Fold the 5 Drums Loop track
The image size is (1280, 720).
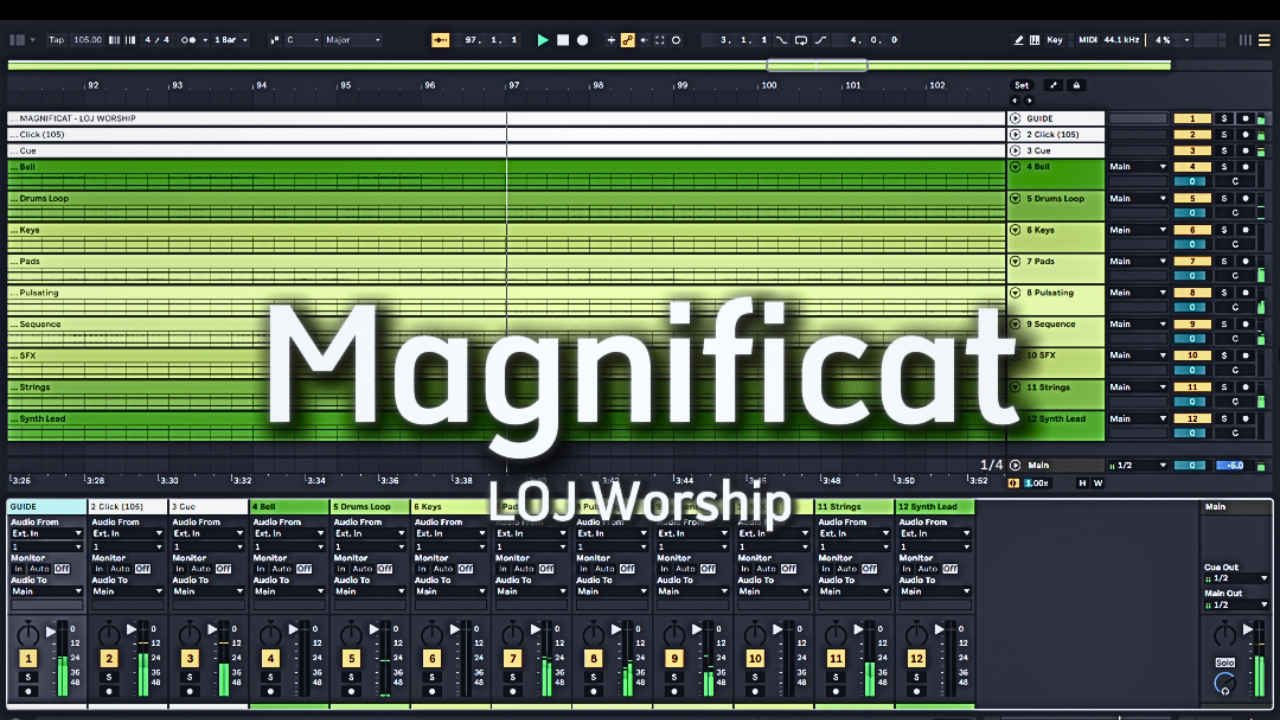[1015, 198]
